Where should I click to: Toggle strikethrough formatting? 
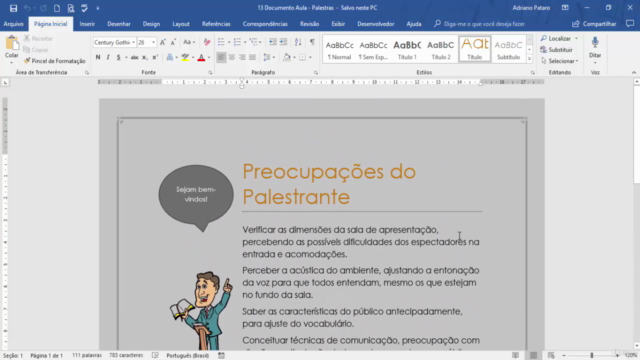click(134, 58)
